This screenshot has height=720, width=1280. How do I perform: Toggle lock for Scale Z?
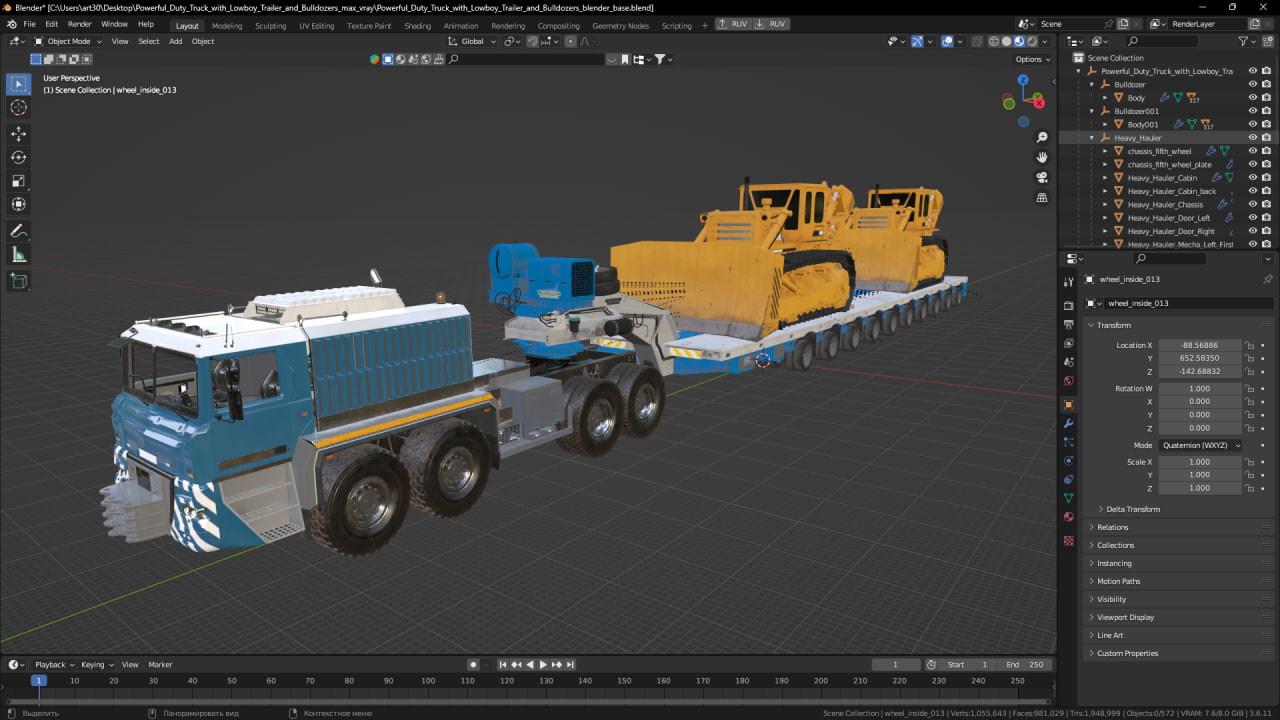click(1249, 488)
